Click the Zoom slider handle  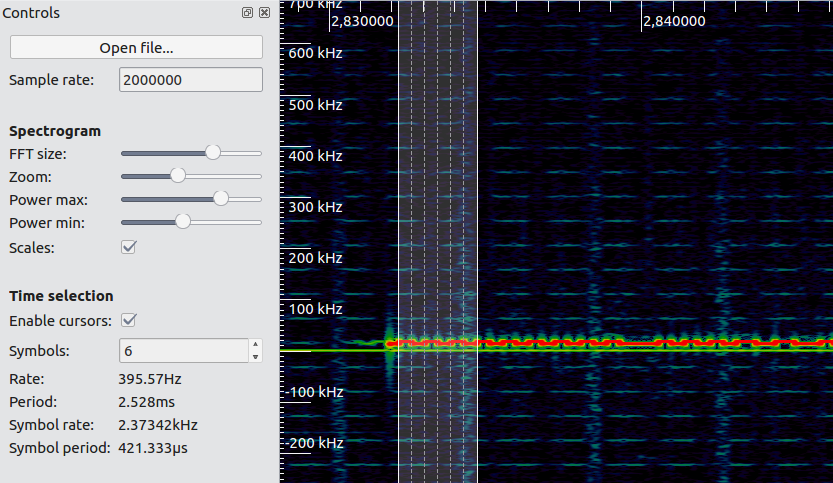[178, 175]
